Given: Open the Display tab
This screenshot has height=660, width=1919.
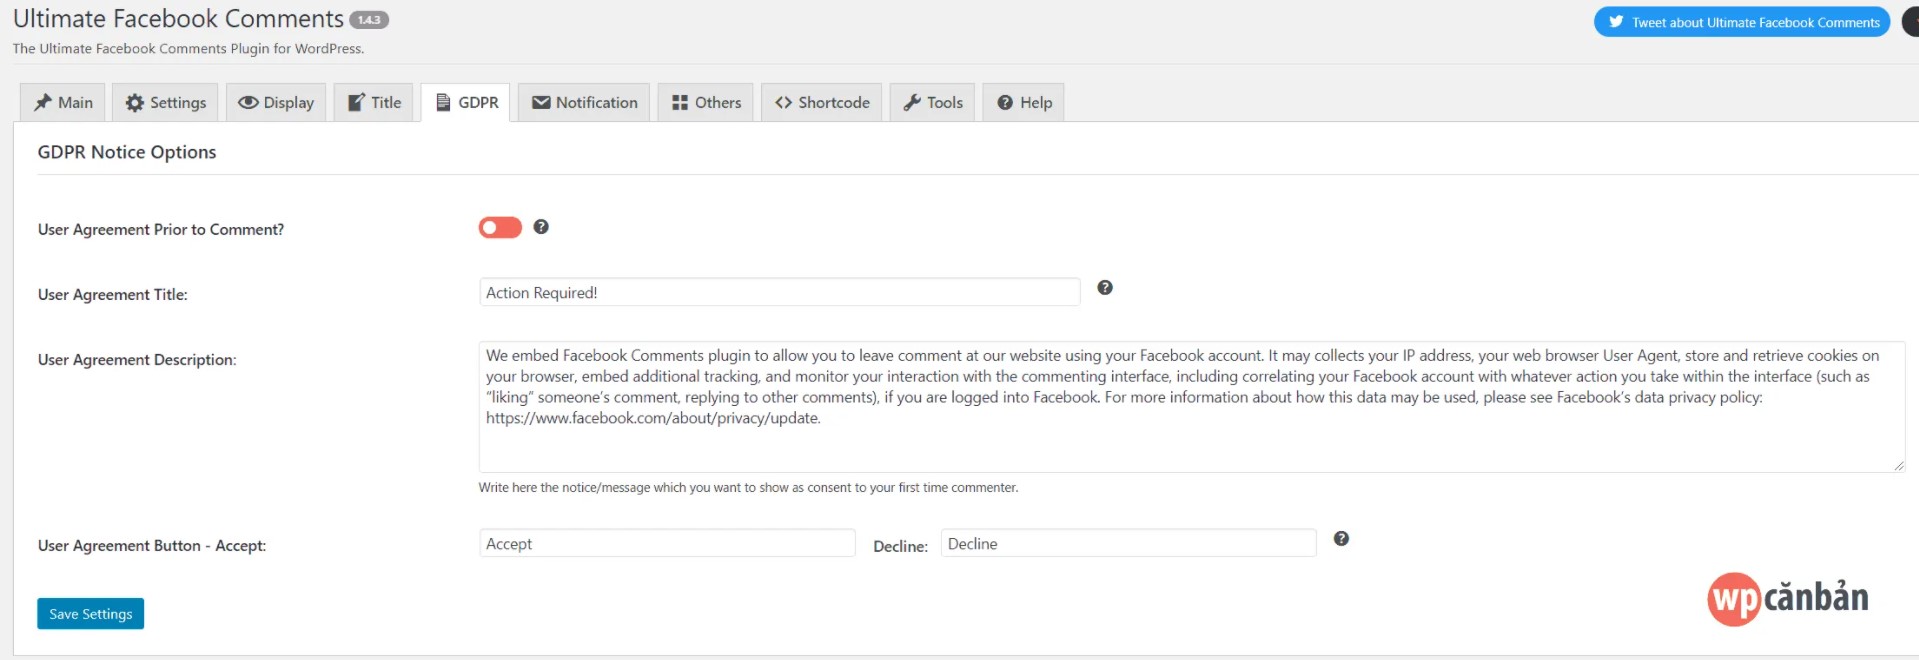Looking at the screenshot, I should tap(276, 103).
